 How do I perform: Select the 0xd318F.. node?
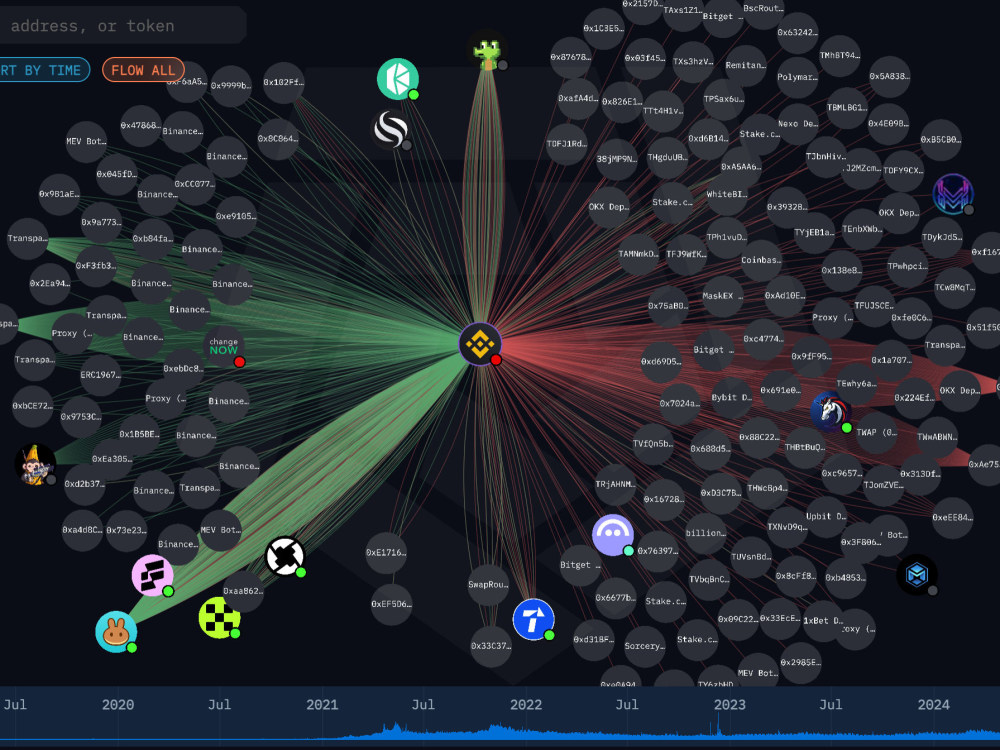click(x=594, y=640)
